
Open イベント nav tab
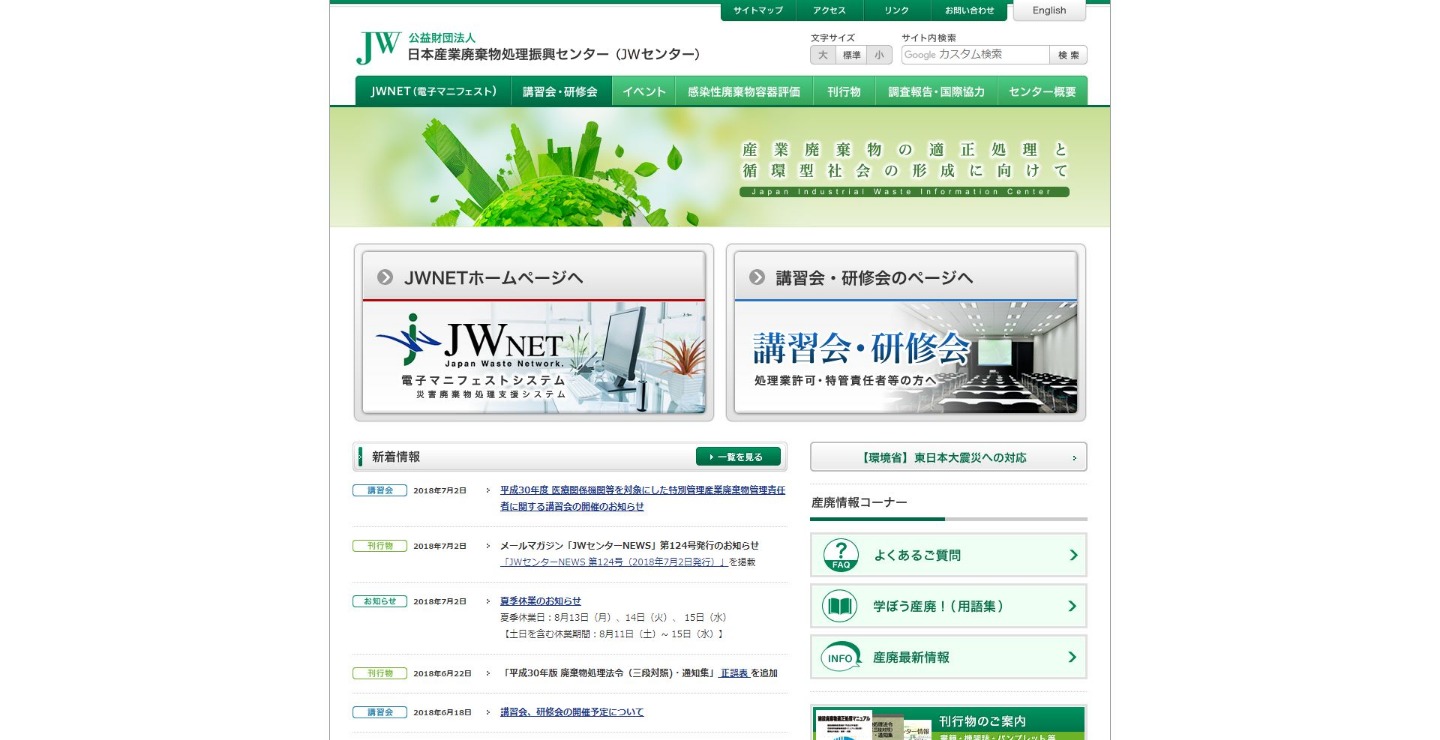644,91
